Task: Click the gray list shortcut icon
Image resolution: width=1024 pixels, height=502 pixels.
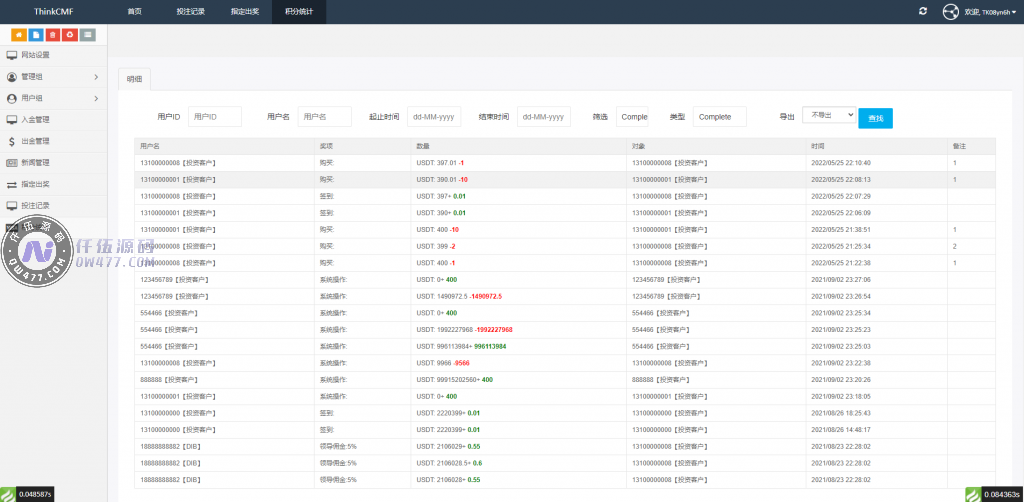Action: point(88,35)
